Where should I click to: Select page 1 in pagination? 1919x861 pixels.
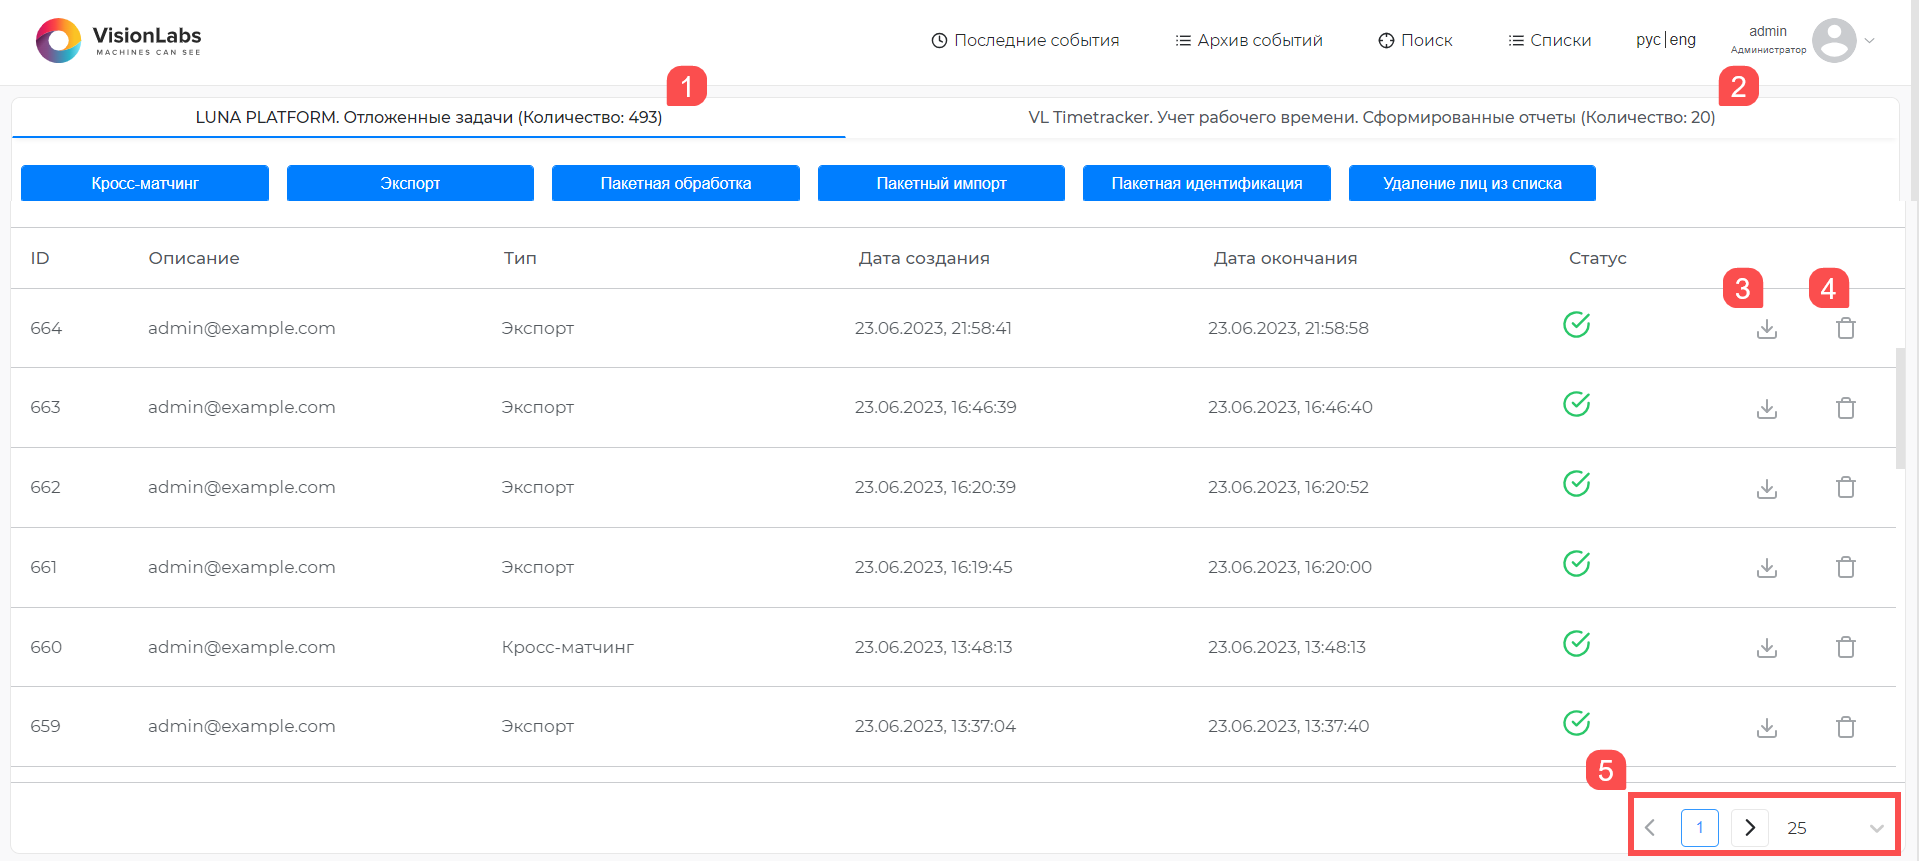(1700, 828)
